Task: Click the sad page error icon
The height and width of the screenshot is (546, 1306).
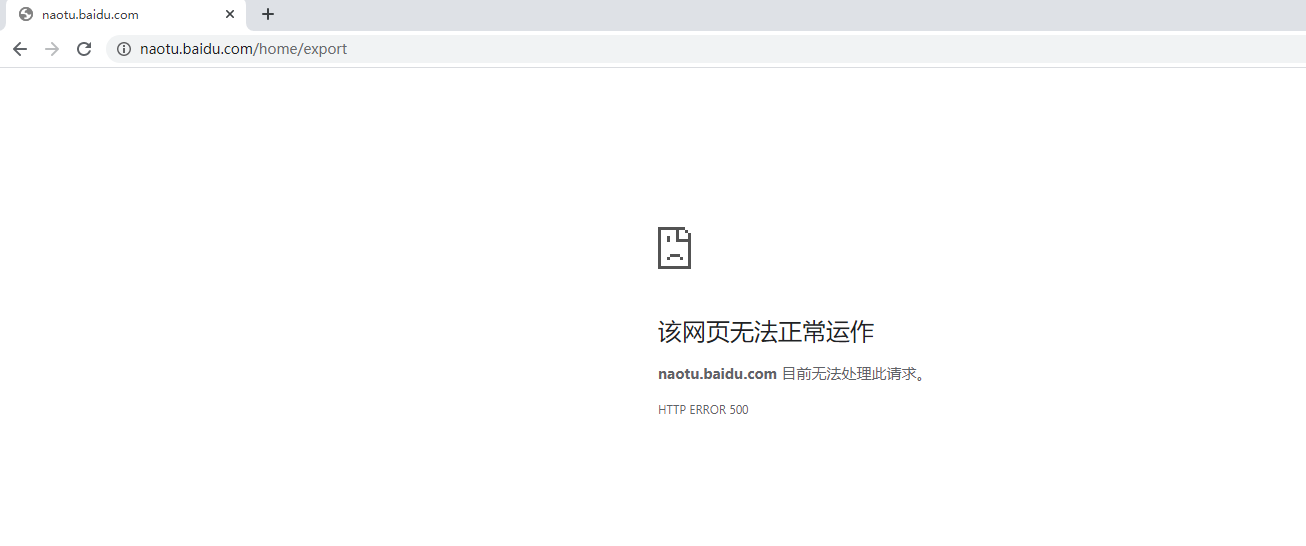Action: [674, 248]
